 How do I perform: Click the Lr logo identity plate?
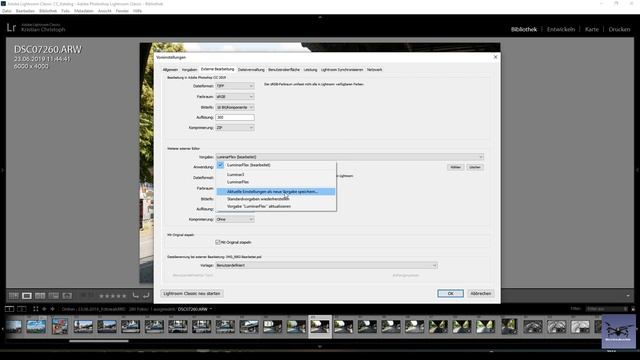pos(11,28)
